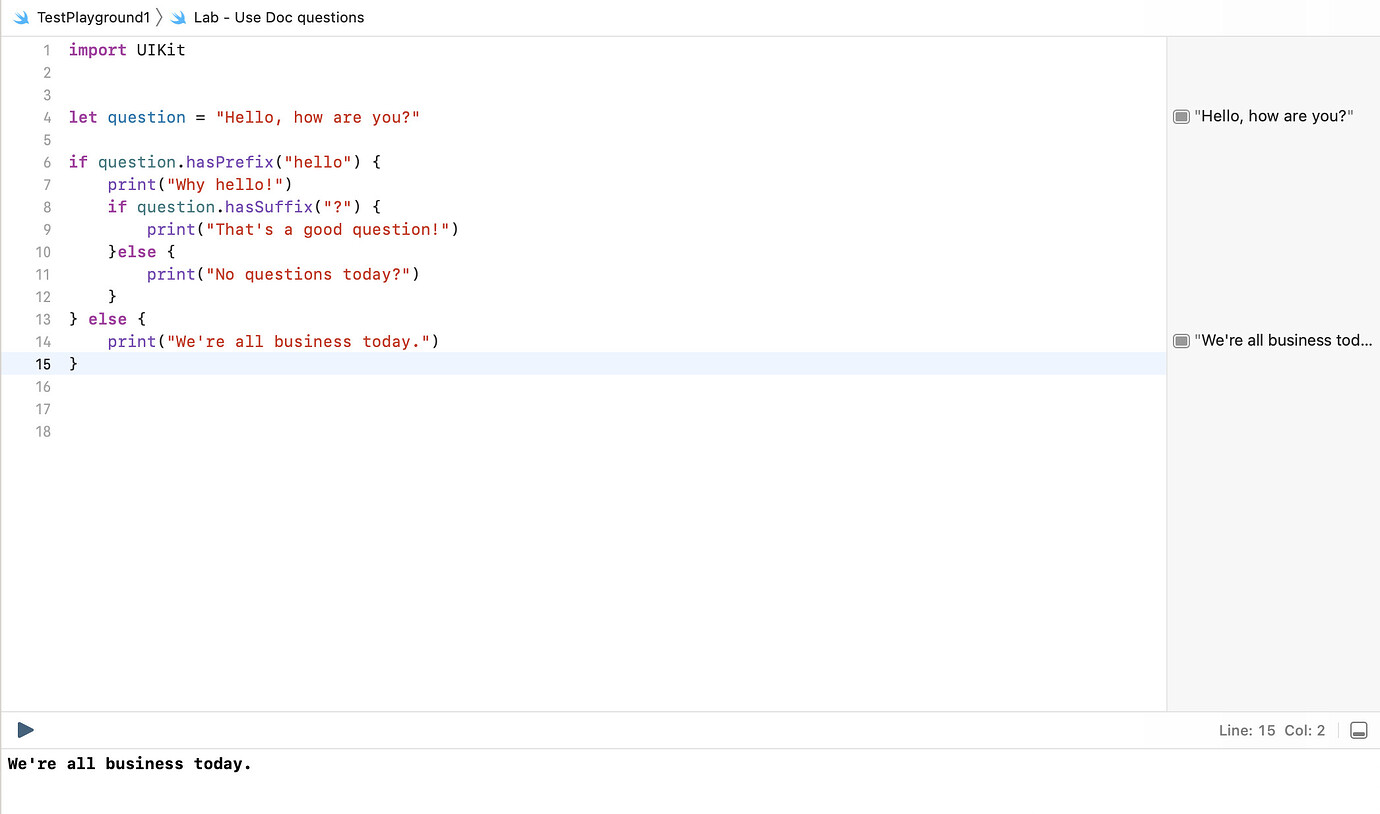Click the Swift icon beside "Lab - Use Doc questions"
Image resolution: width=1380 pixels, height=814 pixels.
click(x=178, y=17)
